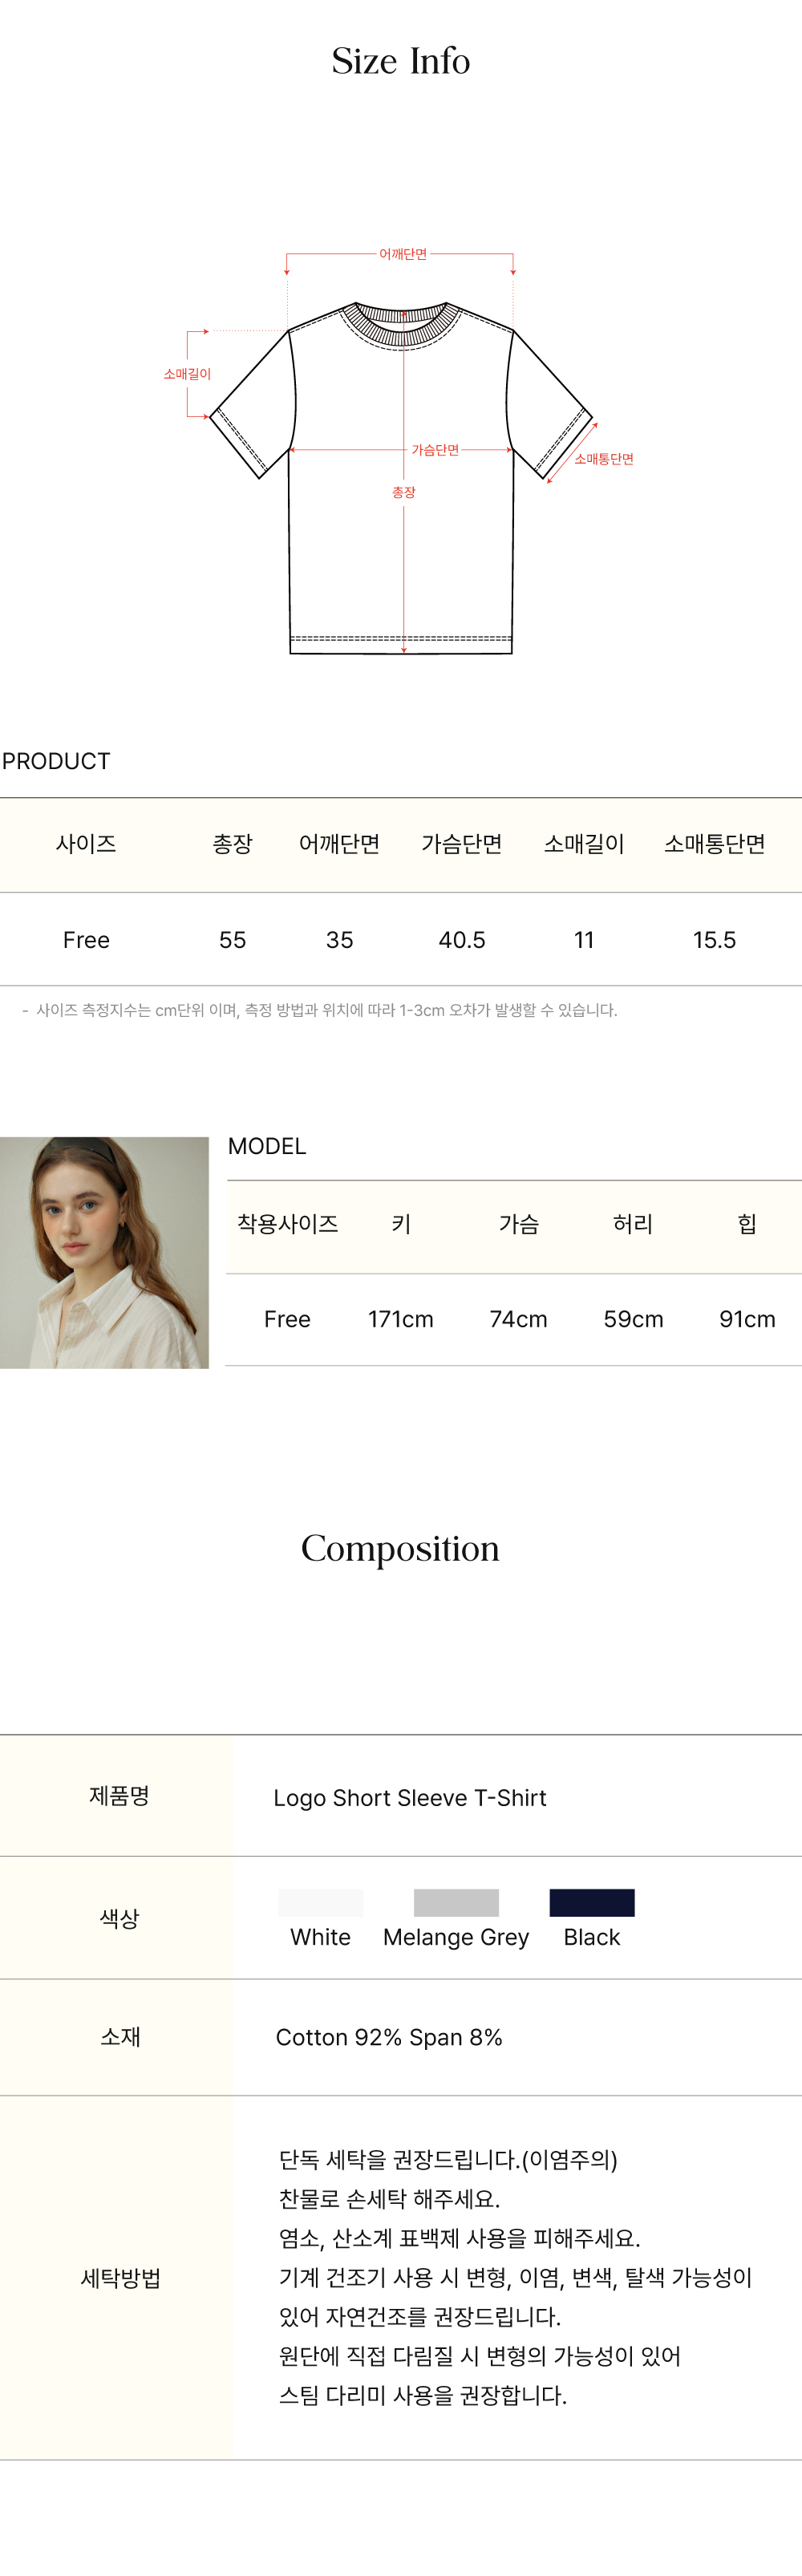Click the 착용사이즈 header in the model table
This screenshot has width=802, height=2576.
pyautogui.click(x=287, y=1224)
